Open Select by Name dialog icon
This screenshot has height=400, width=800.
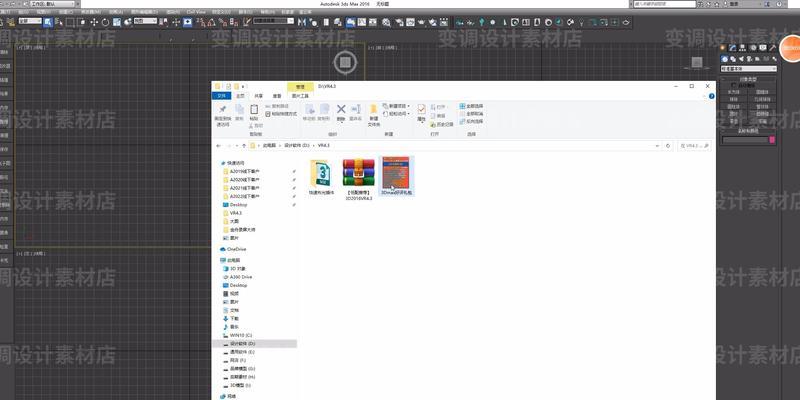coord(59,22)
